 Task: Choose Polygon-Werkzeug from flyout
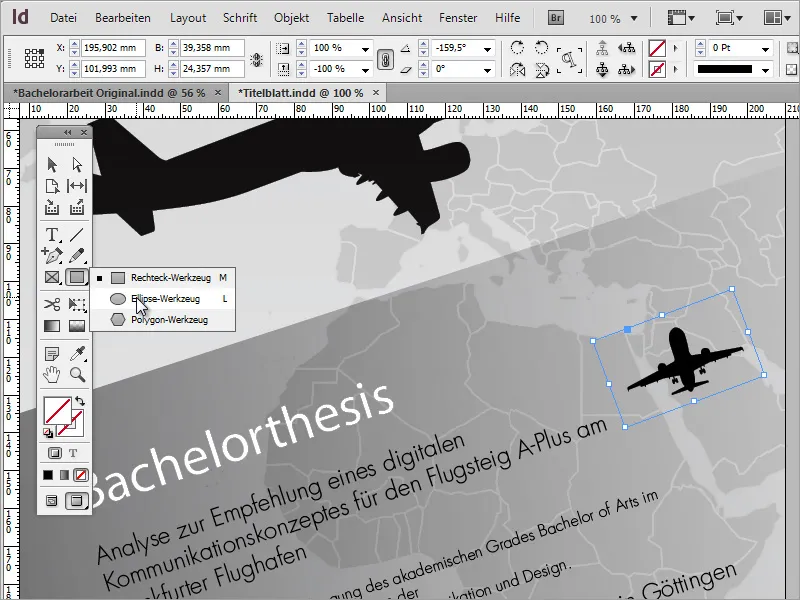click(163, 320)
